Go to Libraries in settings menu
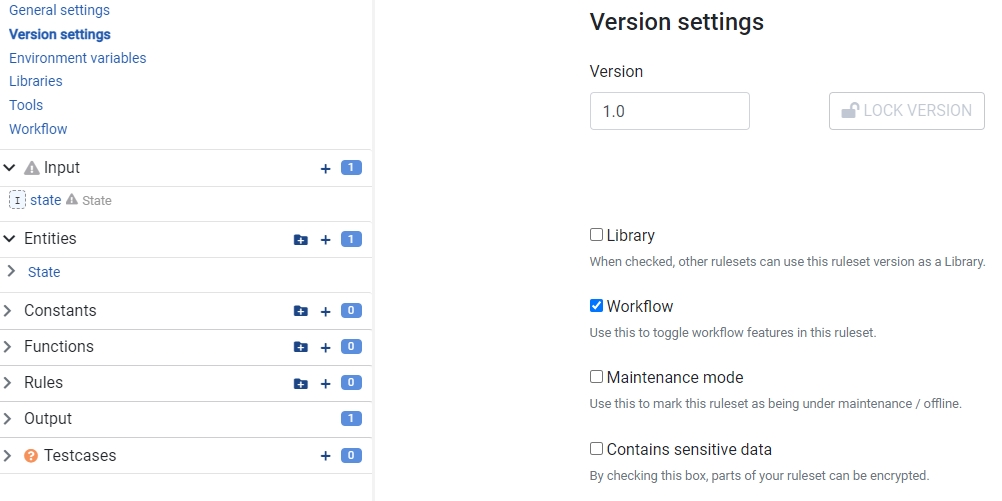Viewport: 1002px width, 501px height. click(x=35, y=81)
